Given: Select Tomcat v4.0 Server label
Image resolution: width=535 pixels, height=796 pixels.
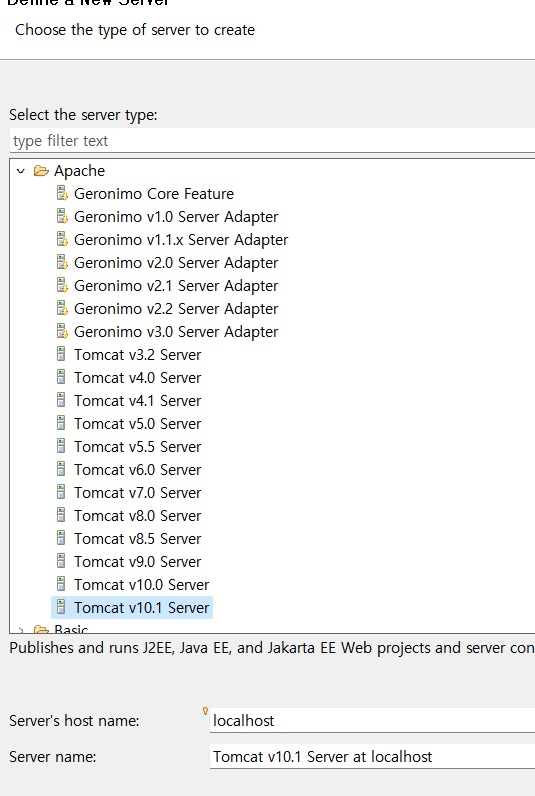Looking at the screenshot, I should pyautogui.click(x=138, y=378).
